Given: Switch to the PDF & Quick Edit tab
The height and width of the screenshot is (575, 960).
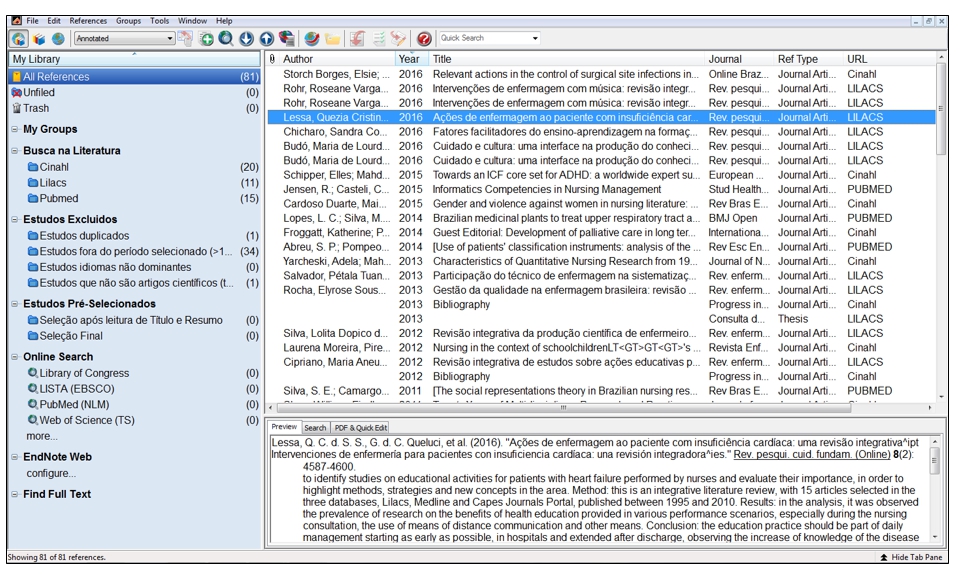Looking at the screenshot, I should (x=360, y=428).
